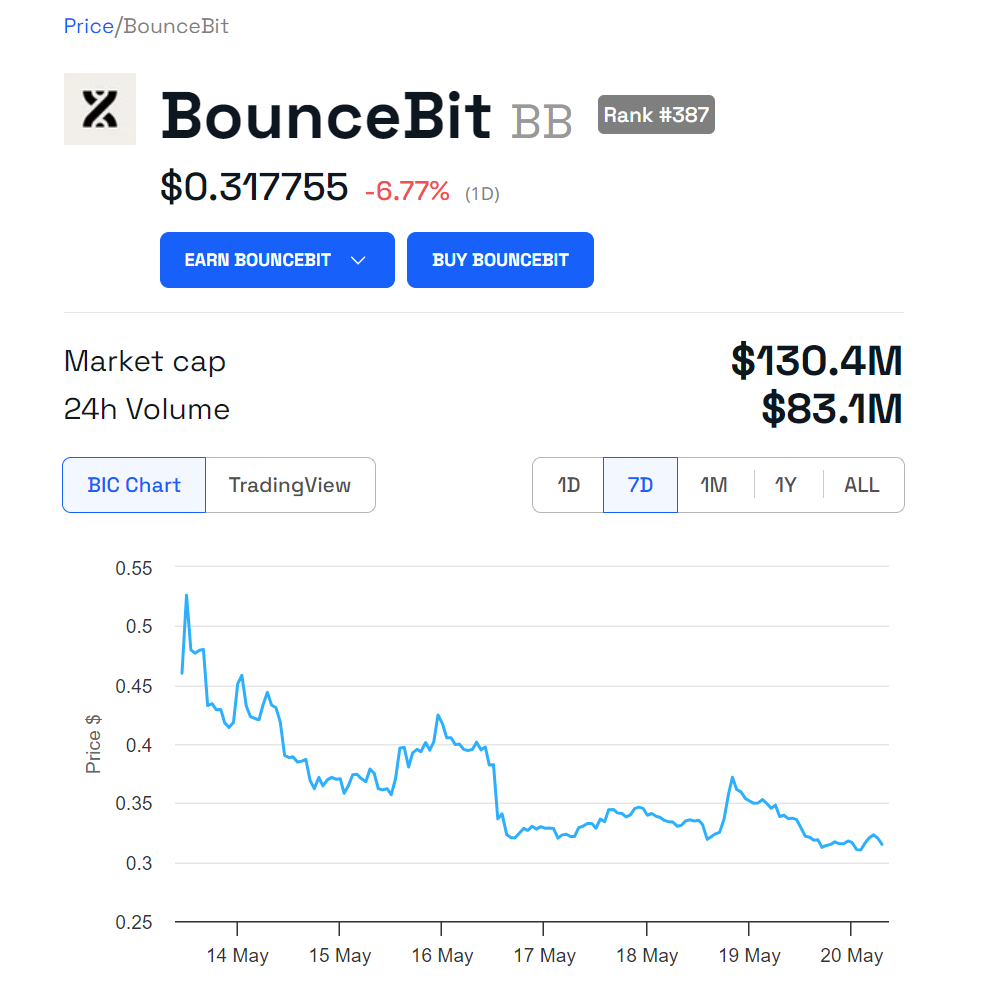Select the 1Y time range
This screenshot has height=987, width=996.
coord(786,485)
